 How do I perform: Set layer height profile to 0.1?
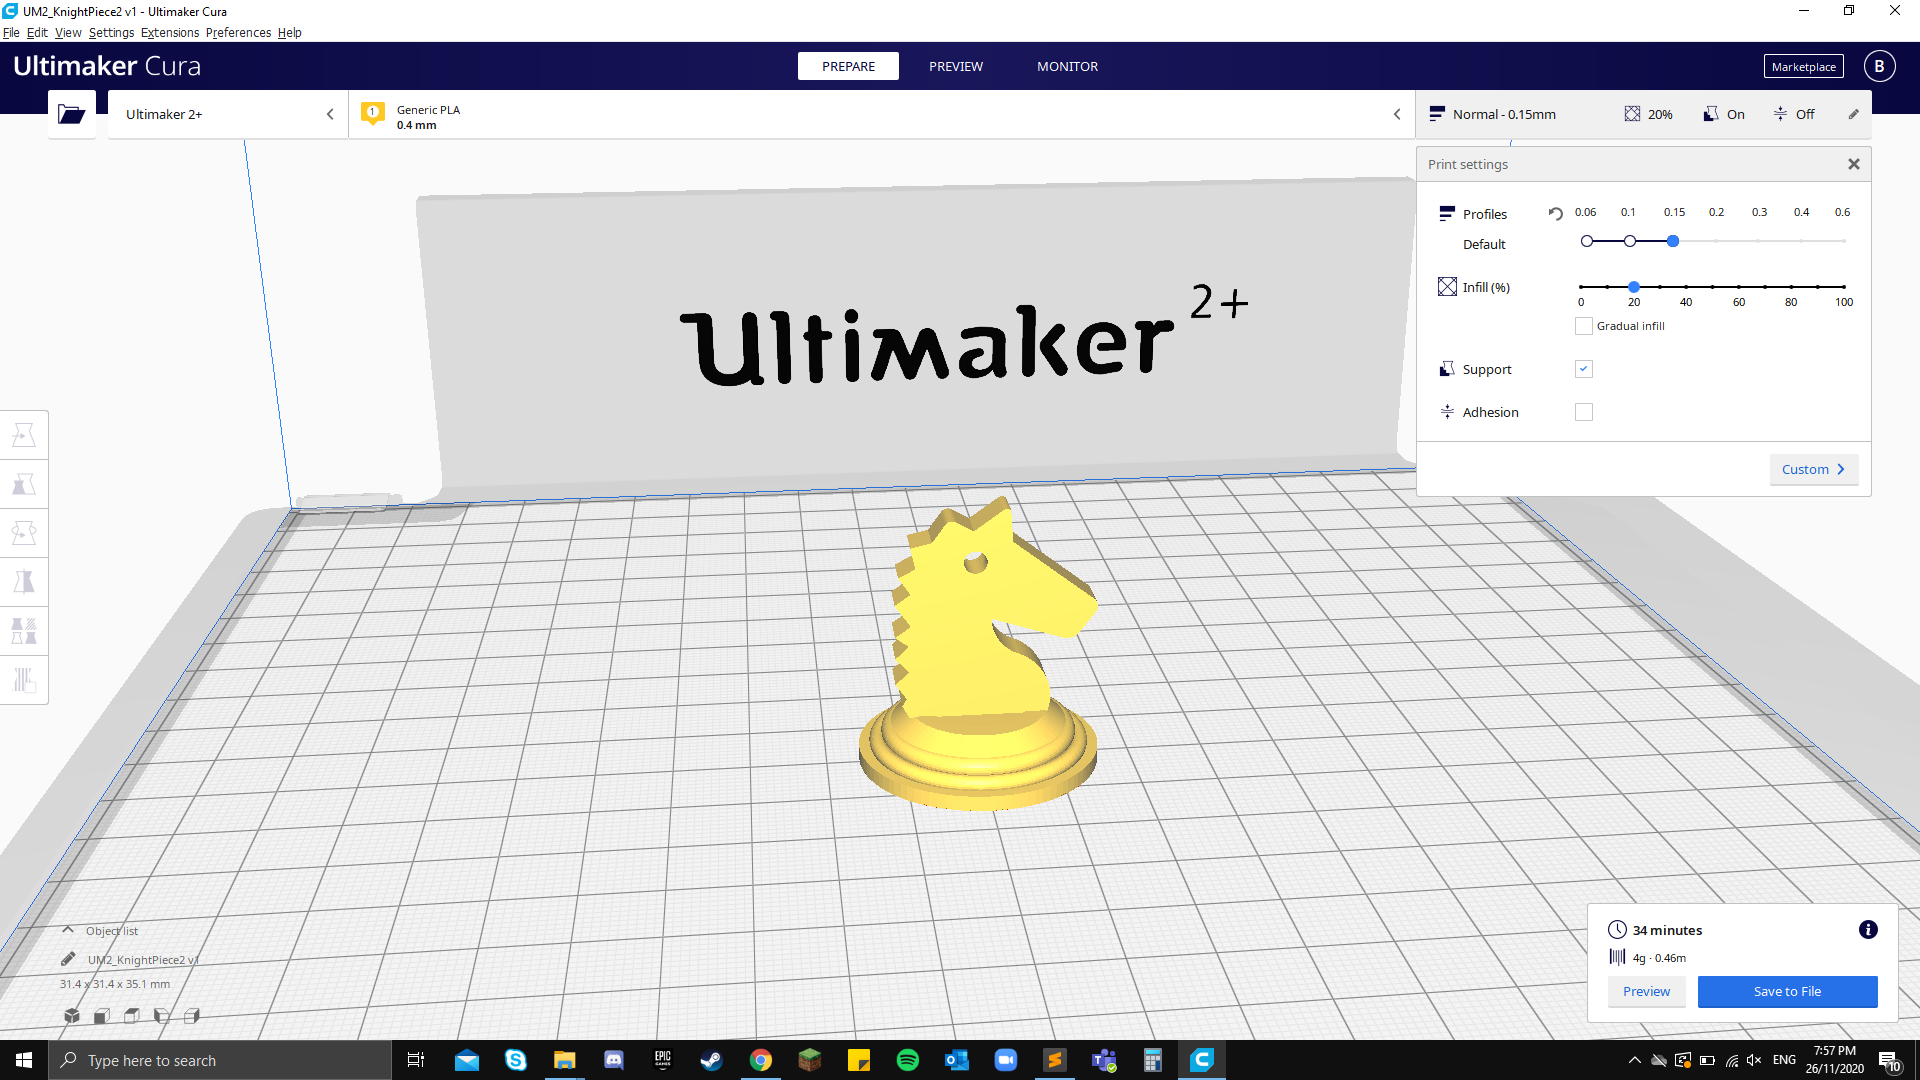pos(1630,241)
